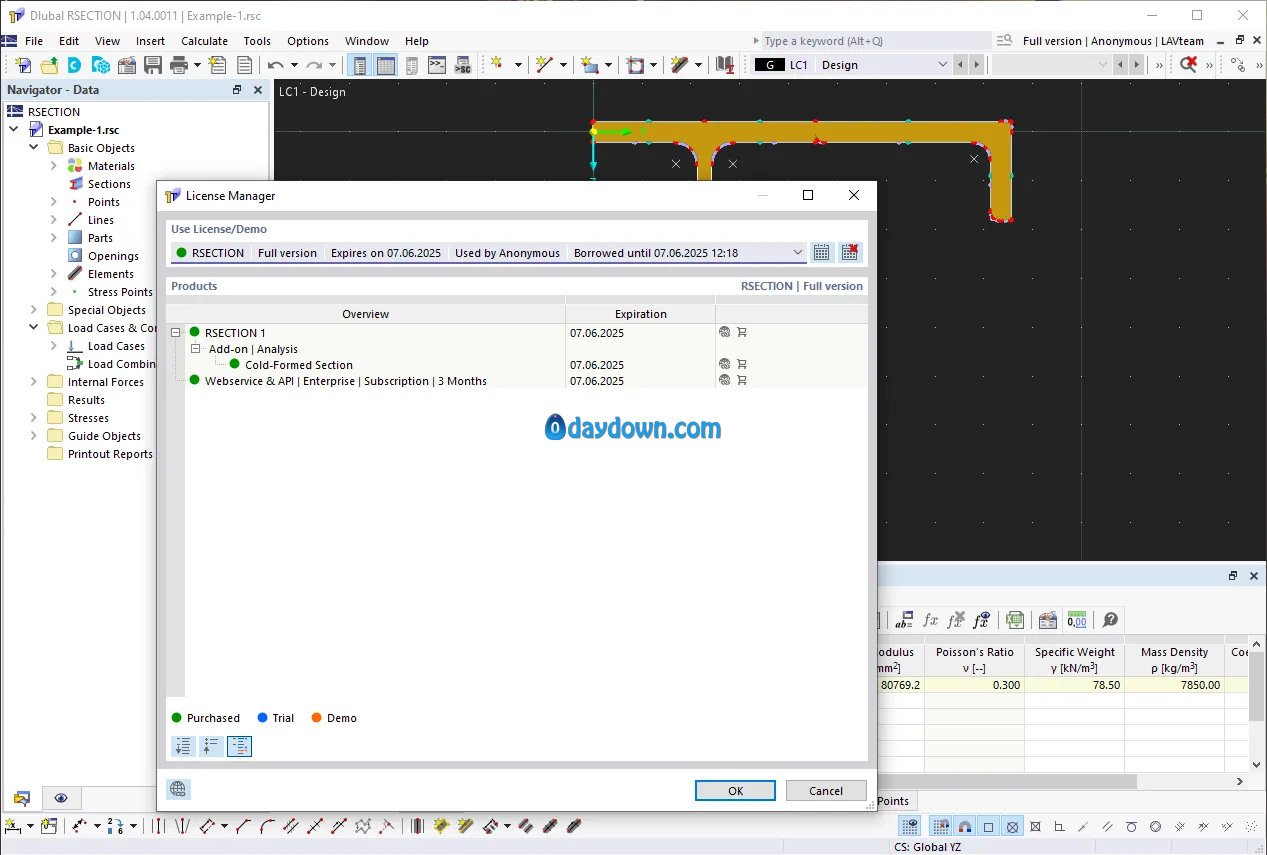Go to previous load case arrow
The width and height of the screenshot is (1267, 855).
[960, 65]
